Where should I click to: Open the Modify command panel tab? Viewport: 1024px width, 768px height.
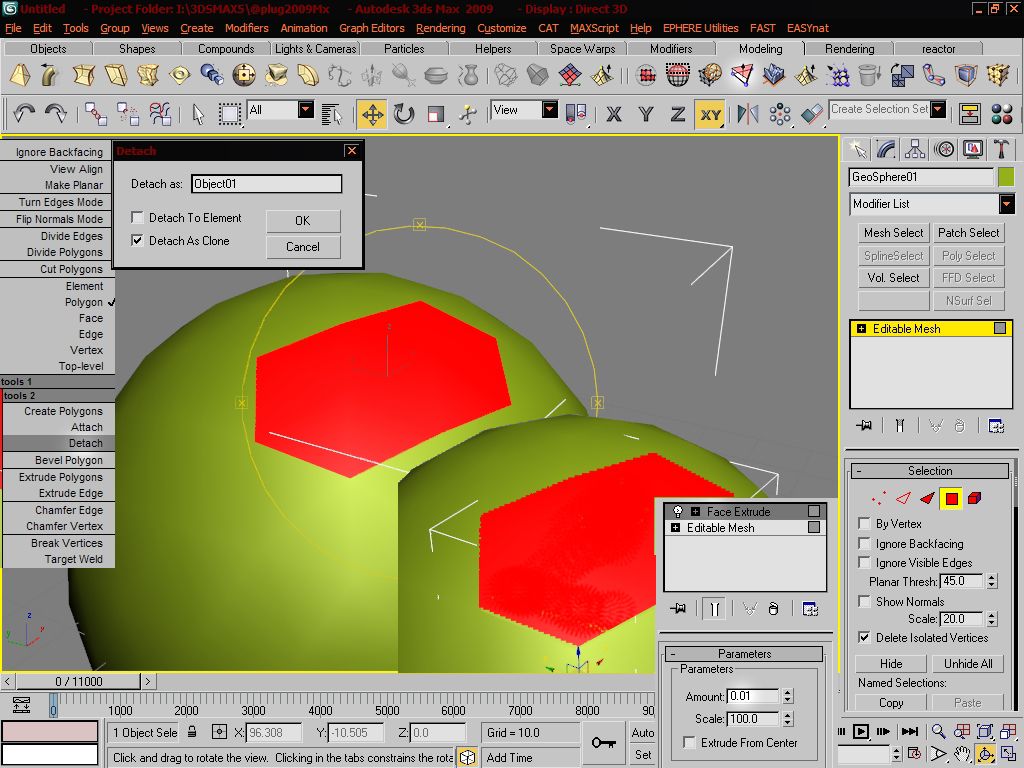(x=886, y=150)
